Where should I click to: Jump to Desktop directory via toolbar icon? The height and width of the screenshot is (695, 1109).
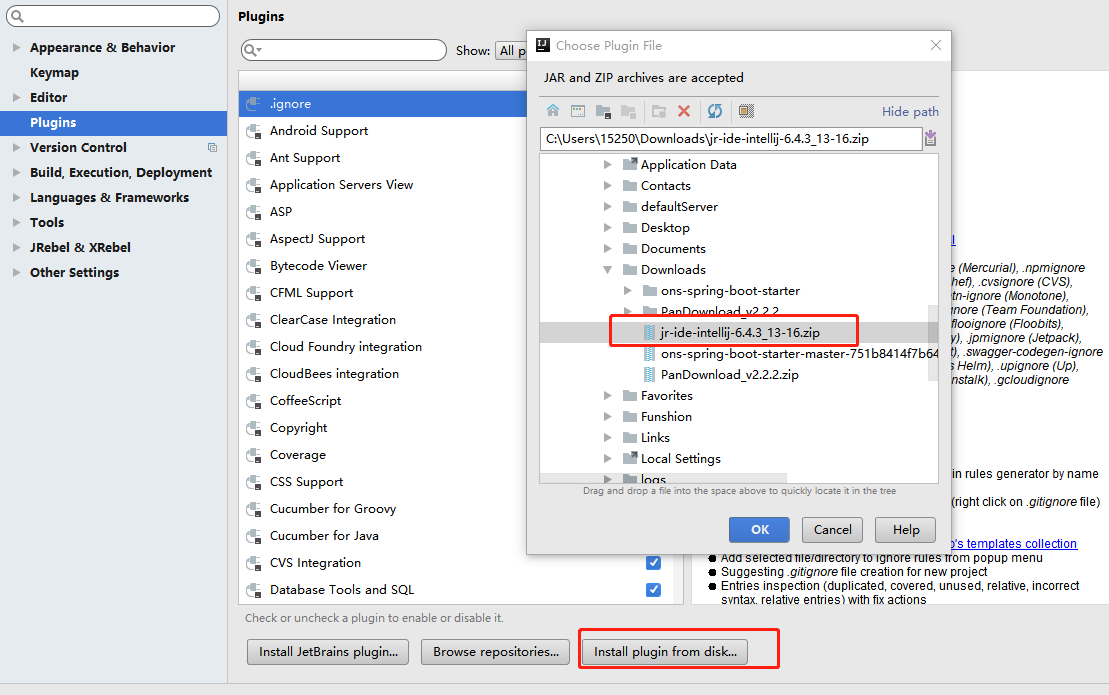coord(578,111)
